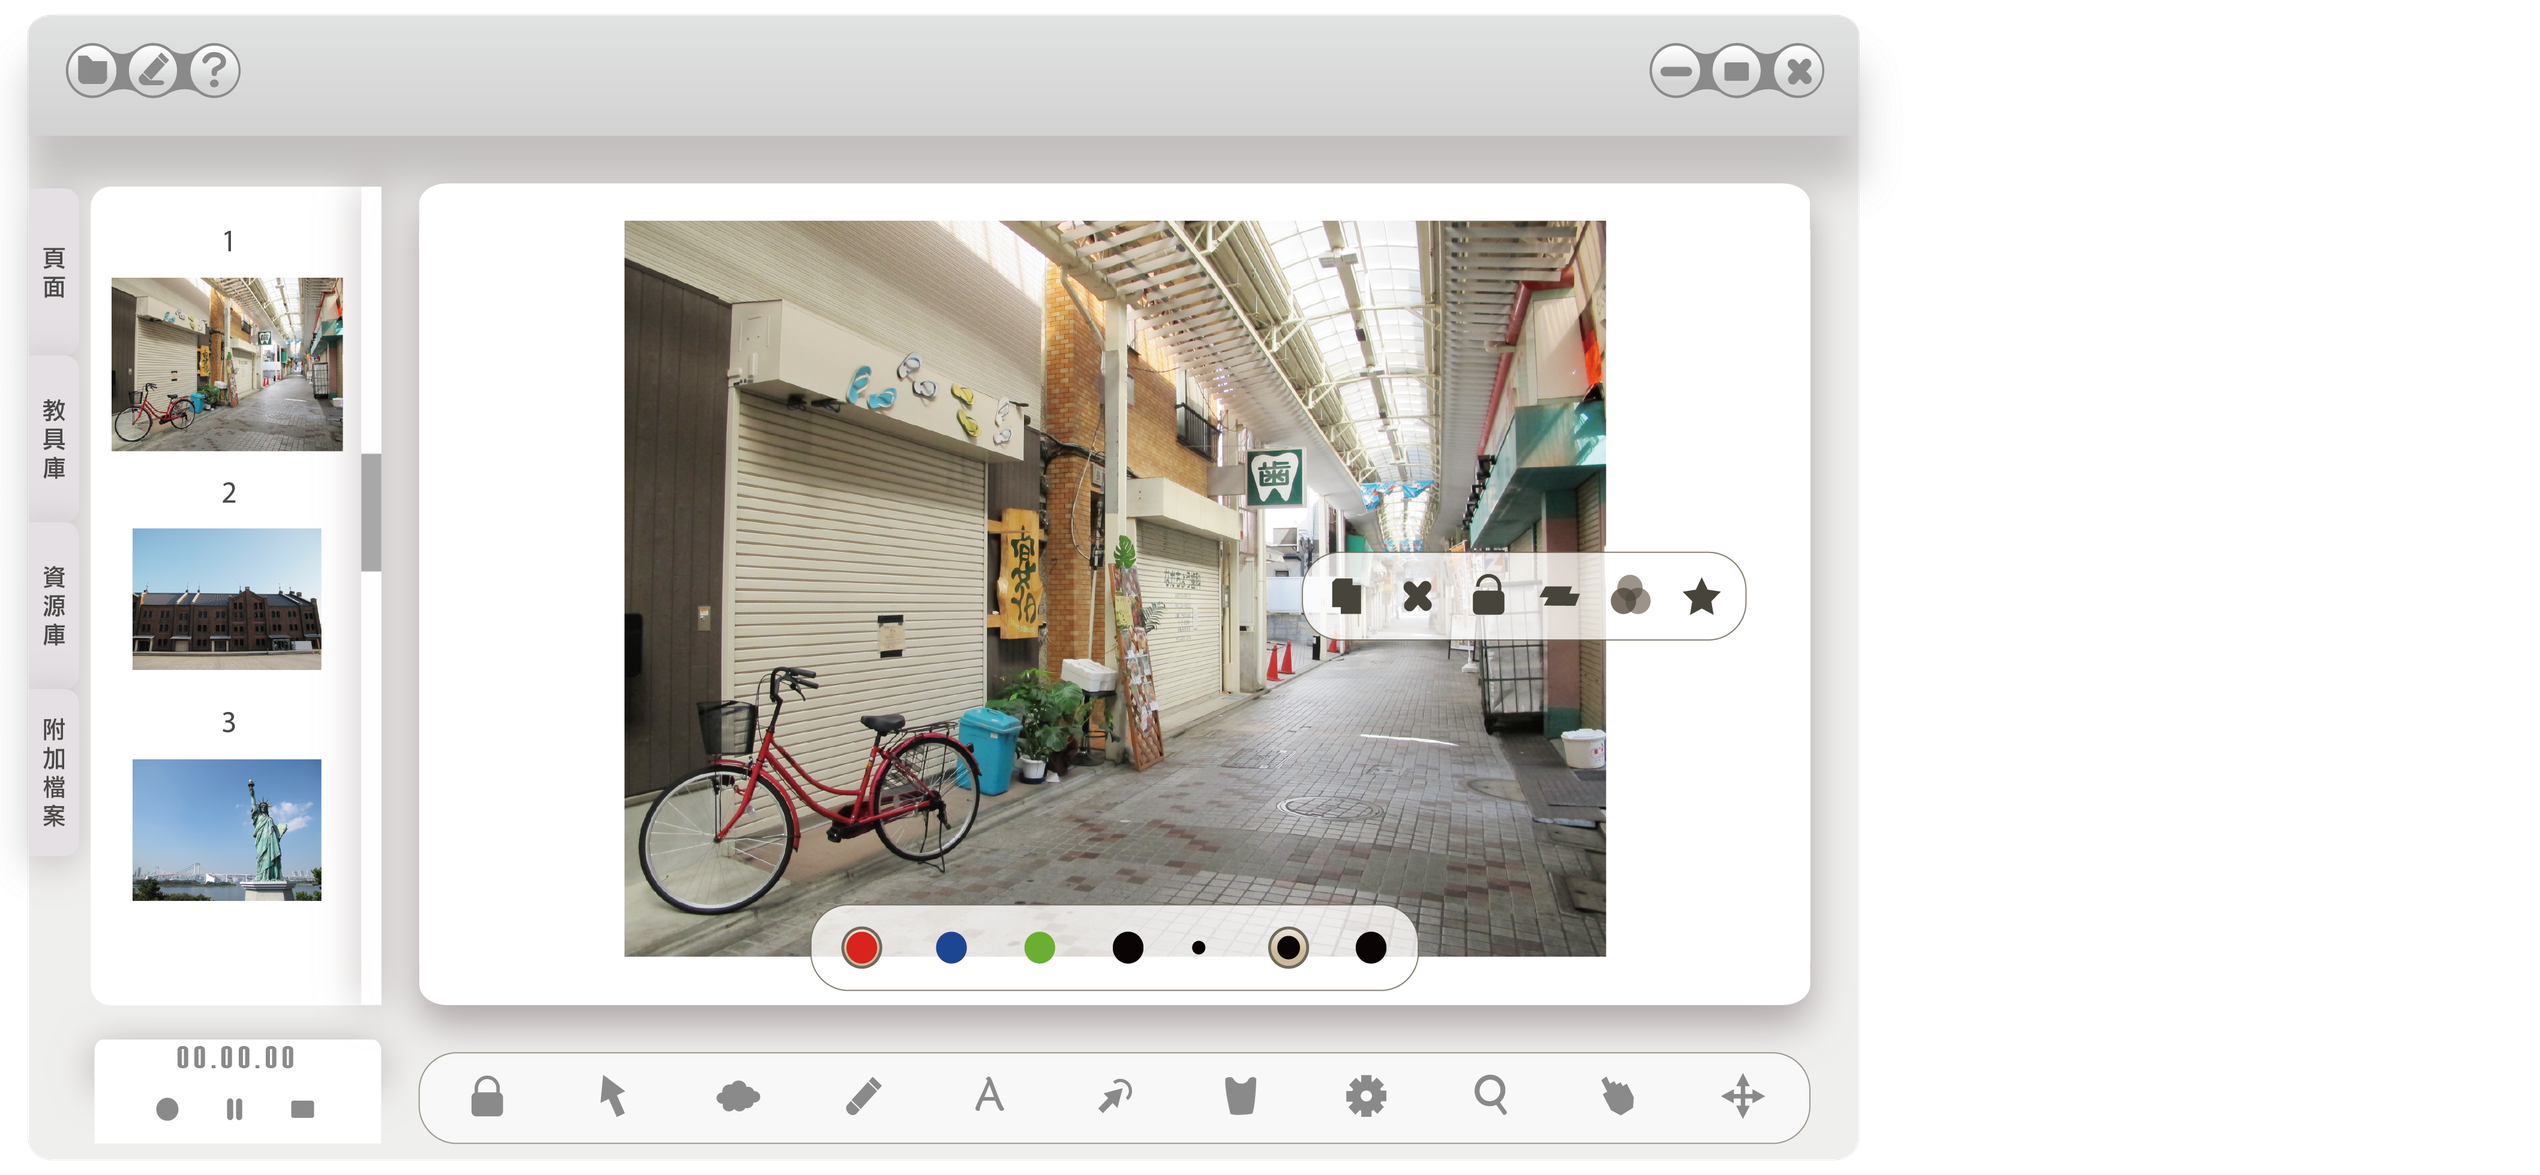Activate the magnifier zoom tool
Screen dimensions: 2540x1175
1491,1096
